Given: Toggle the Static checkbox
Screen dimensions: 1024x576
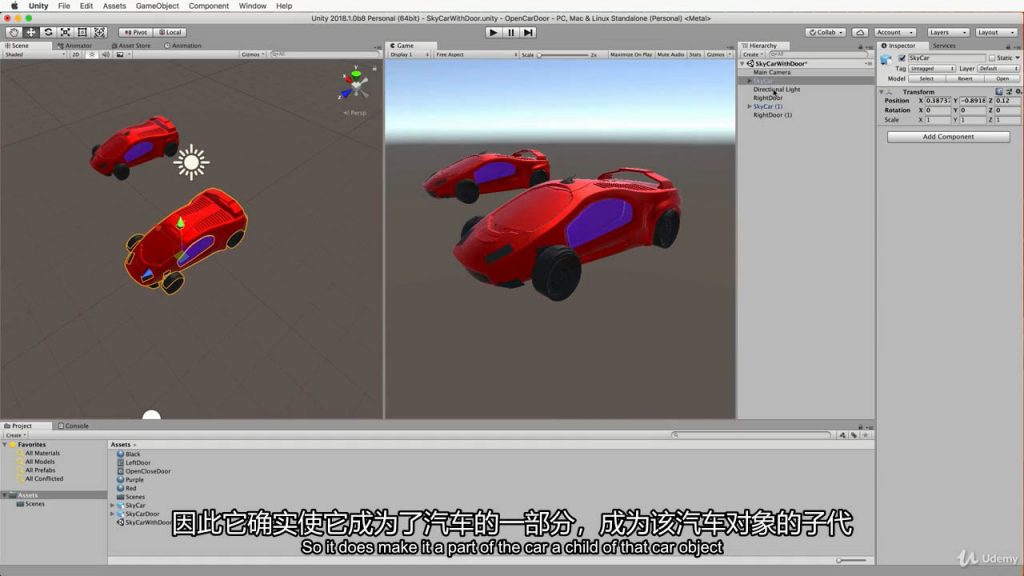Looking at the screenshot, I should [992, 58].
